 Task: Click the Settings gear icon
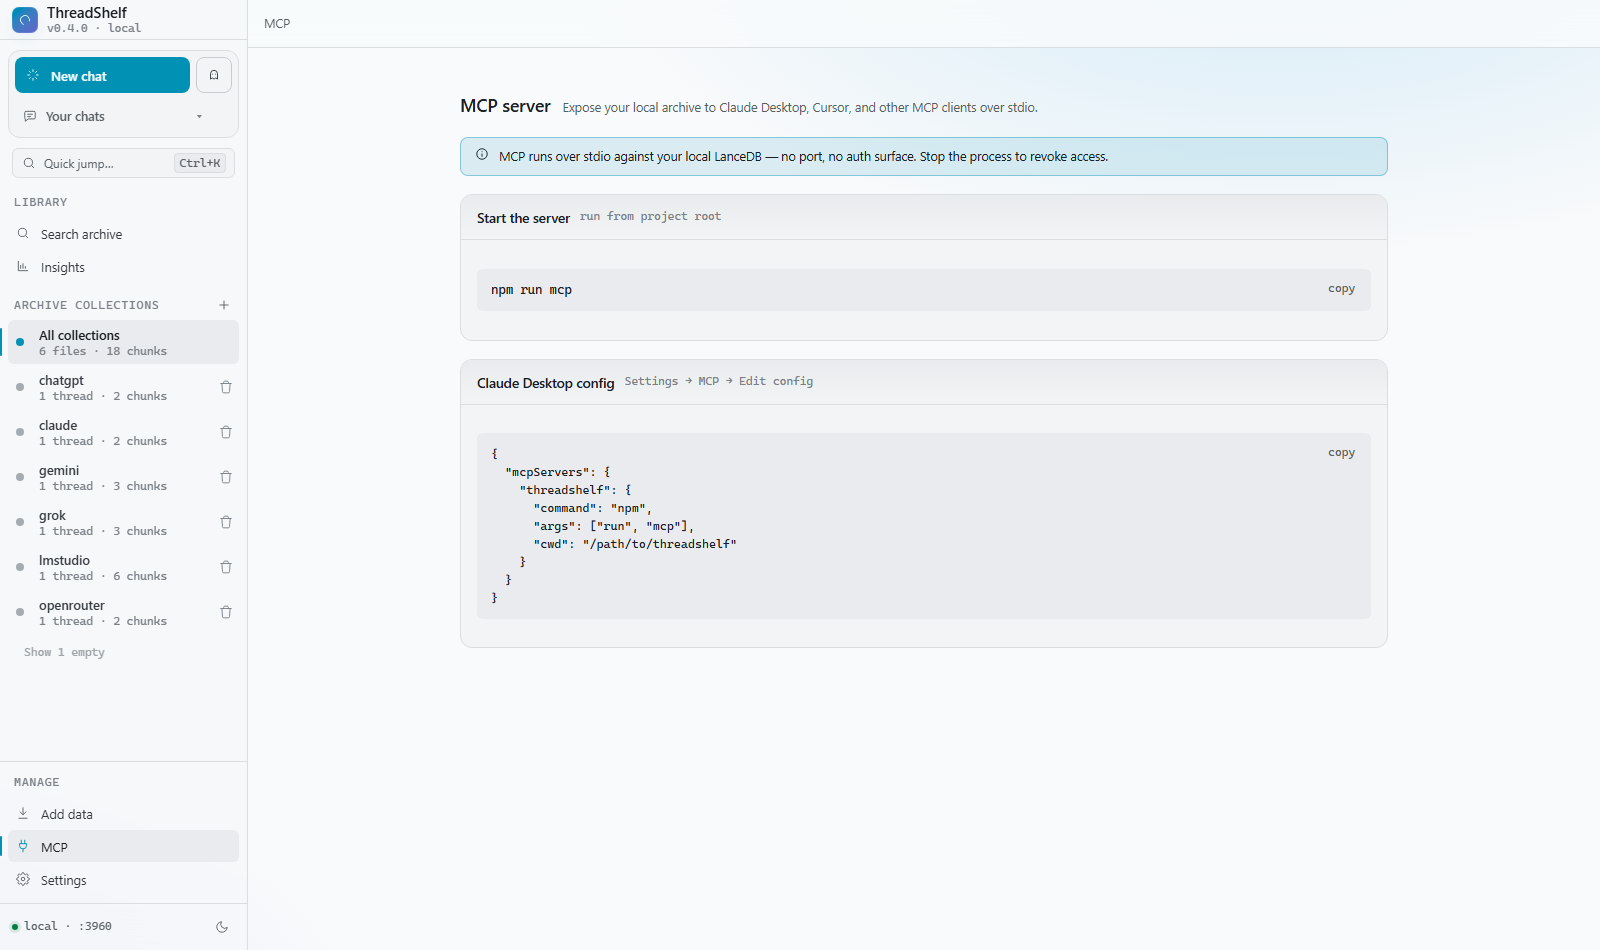tap(23, 879)
